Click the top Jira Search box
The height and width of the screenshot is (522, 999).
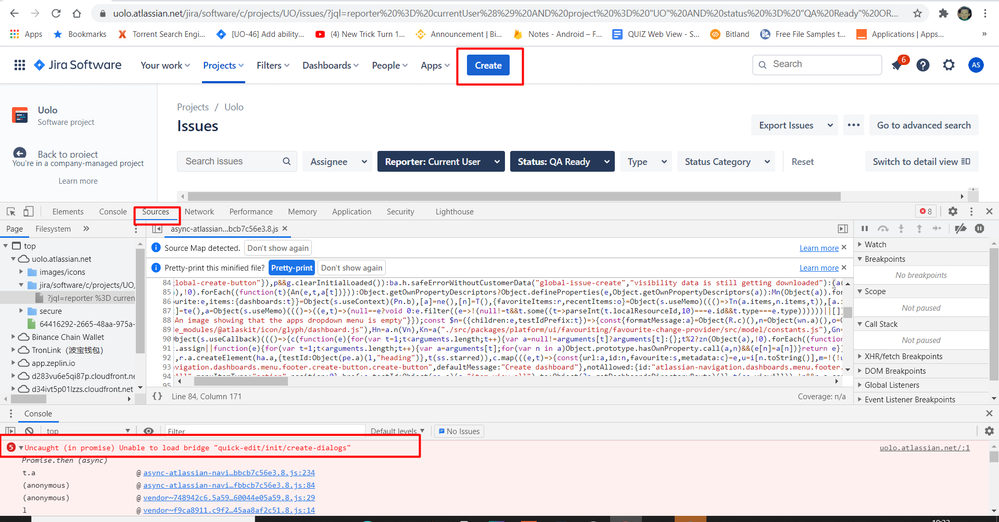coord(817,64)
